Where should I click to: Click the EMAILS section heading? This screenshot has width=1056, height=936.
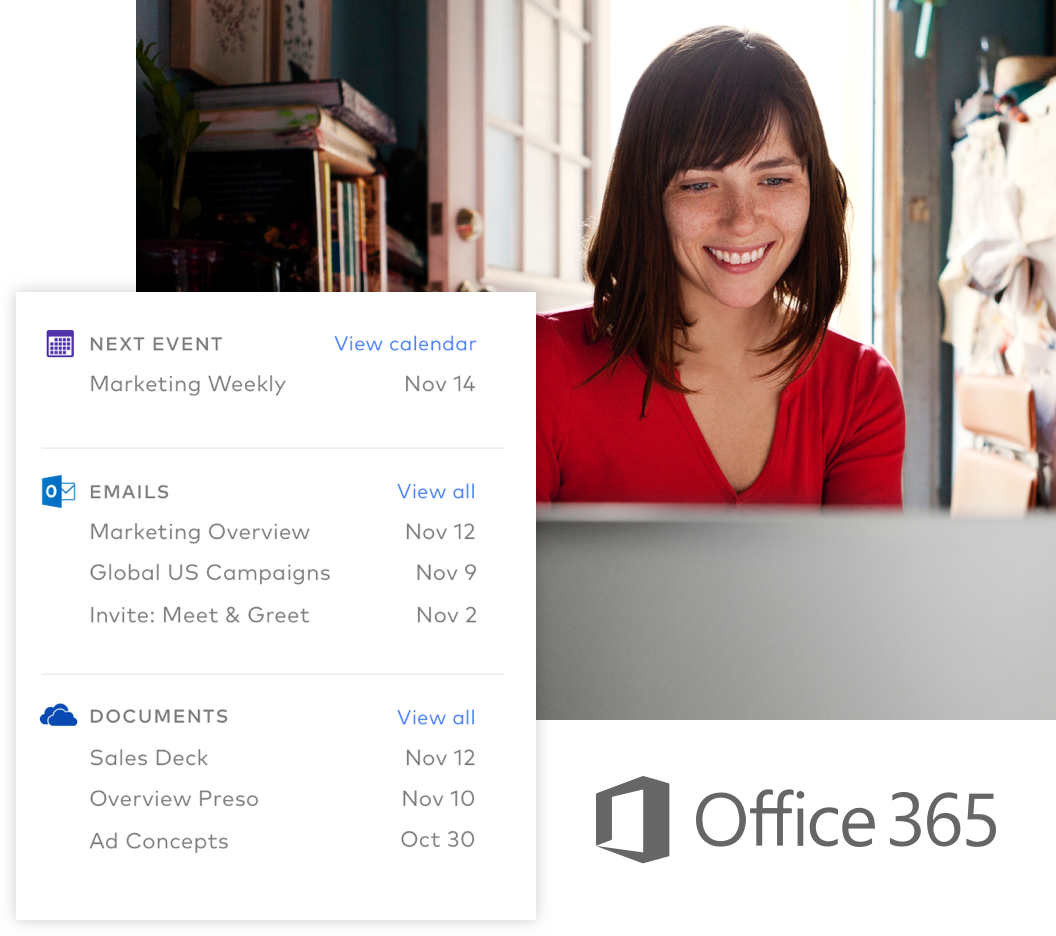[x=129, y=492]
